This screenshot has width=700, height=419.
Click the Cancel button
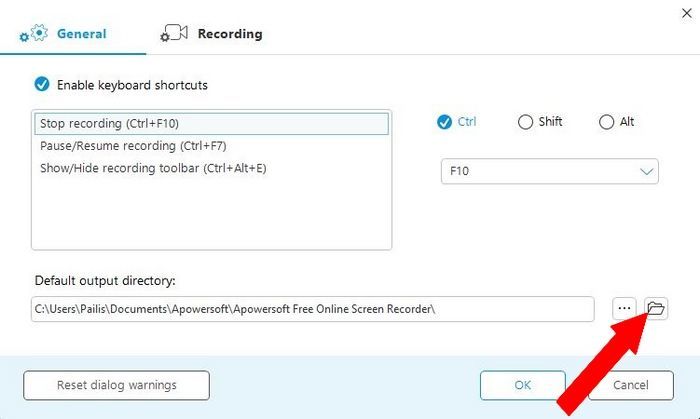point(630,384)
